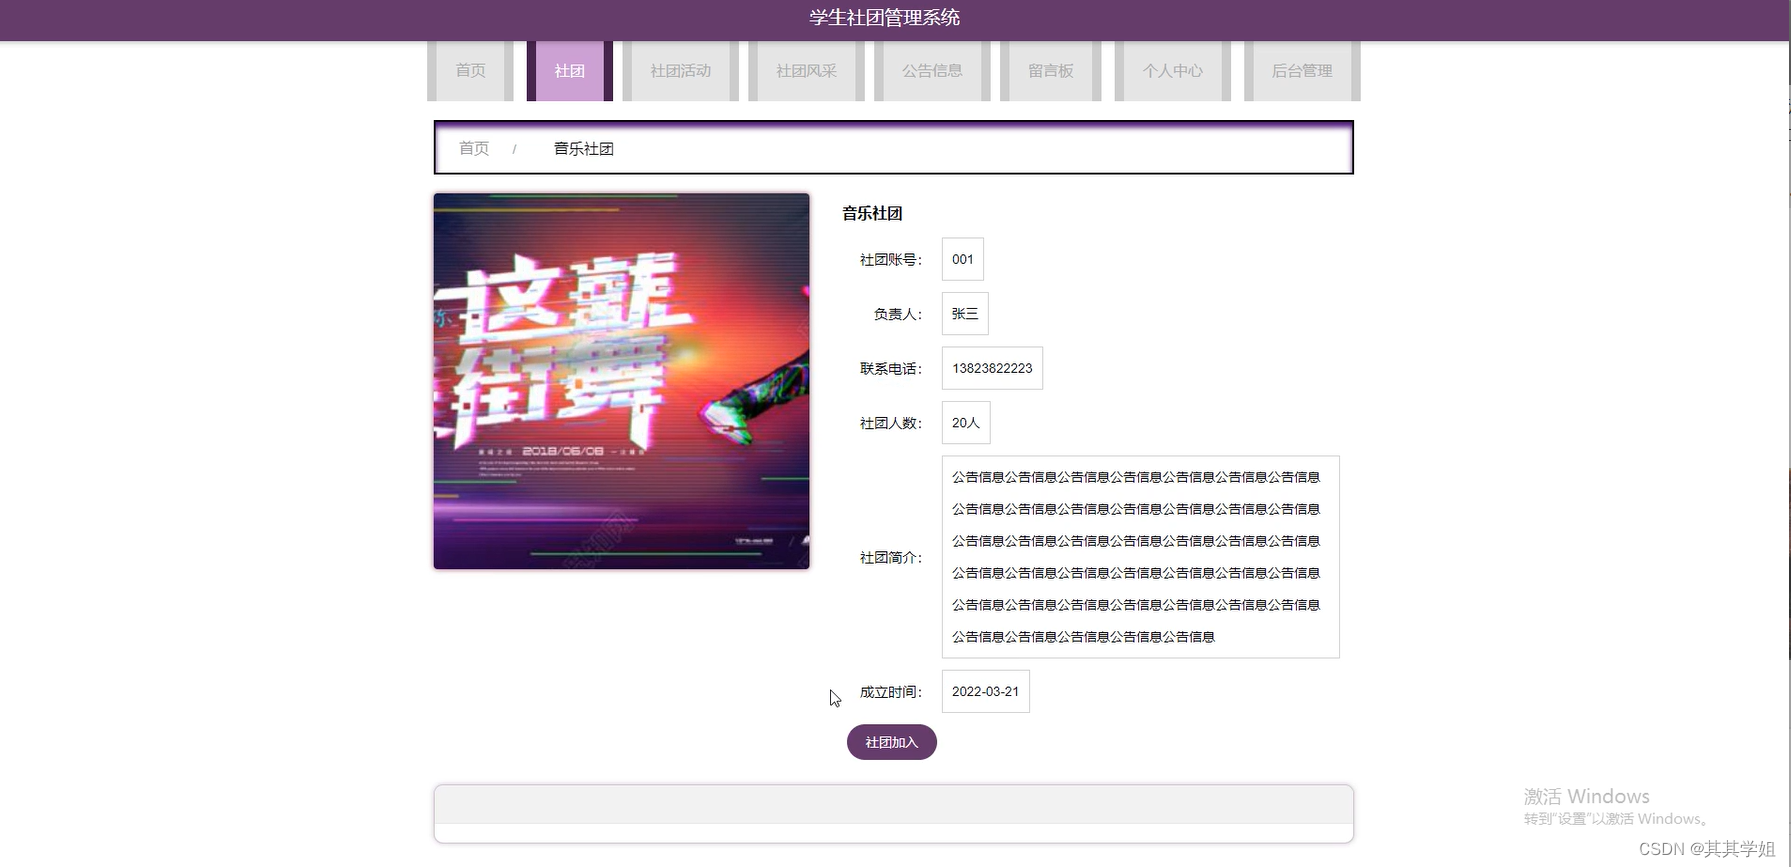Click the 首页 breadcrumb link

click(x=474, y=148)
